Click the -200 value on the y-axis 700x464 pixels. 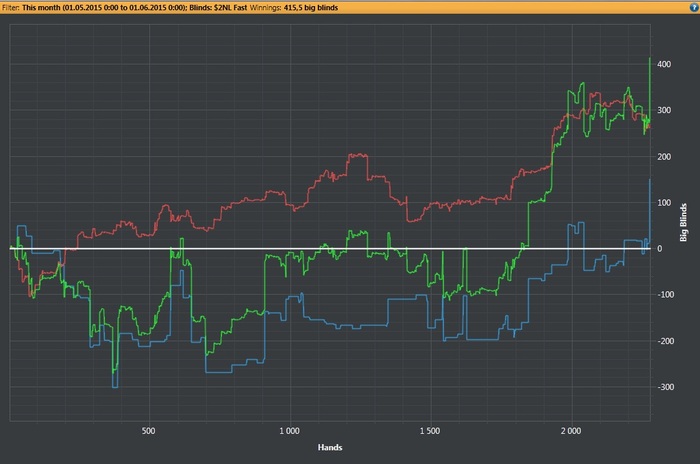pos(665,341)
